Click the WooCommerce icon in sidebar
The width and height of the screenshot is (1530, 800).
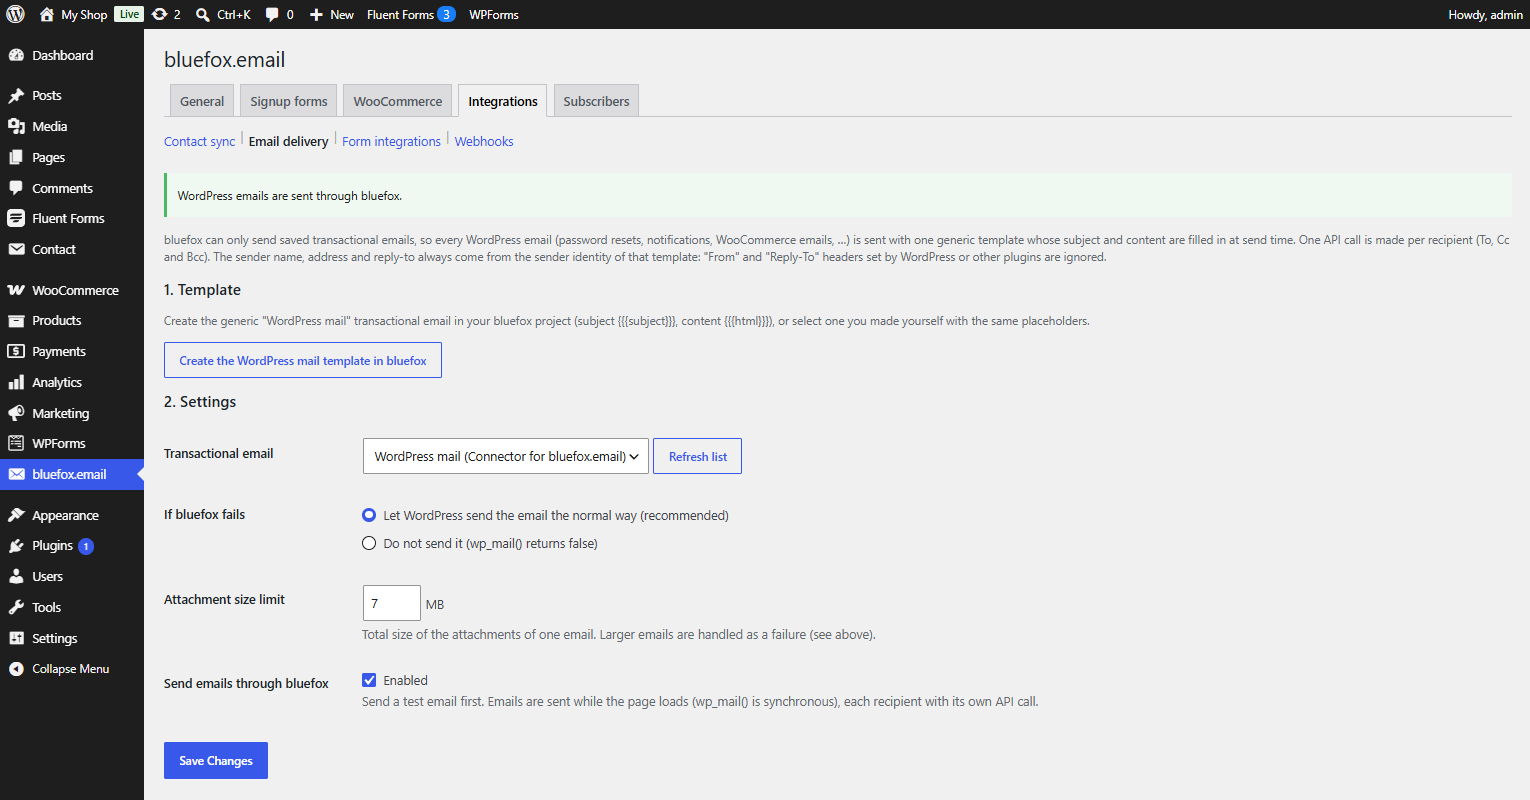tap(16, 290)
